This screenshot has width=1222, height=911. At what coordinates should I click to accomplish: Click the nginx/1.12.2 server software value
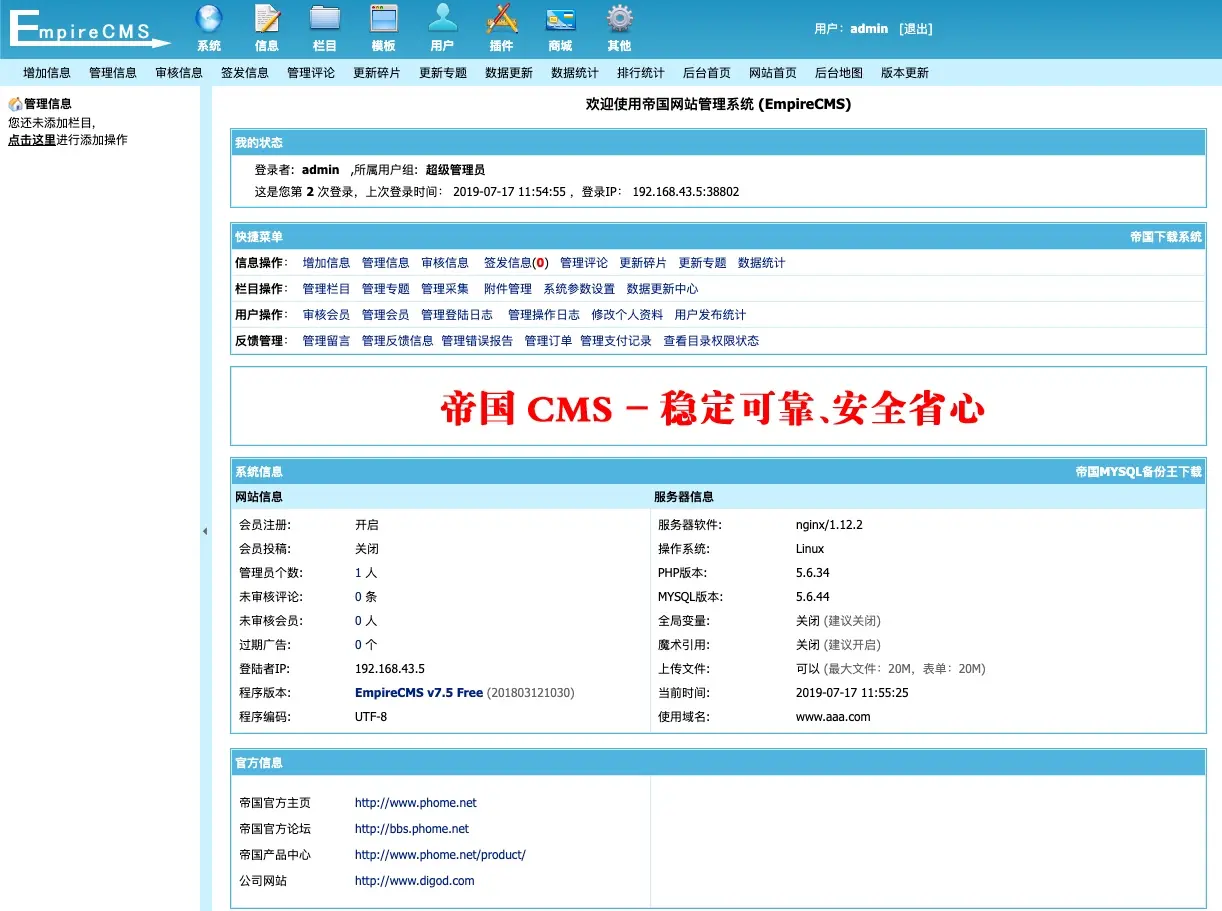(x=829, y=525)
